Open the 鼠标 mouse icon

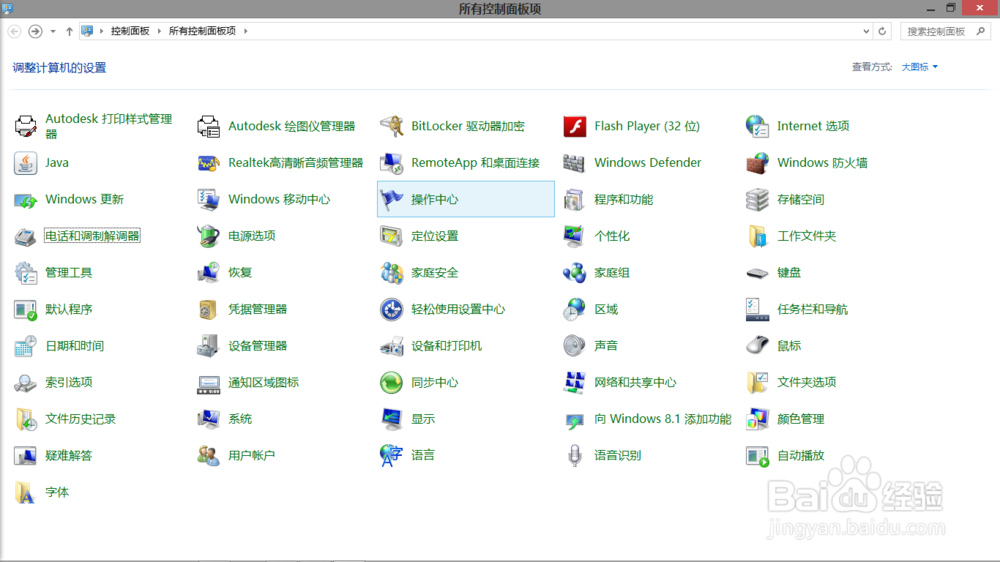point(757,346)
